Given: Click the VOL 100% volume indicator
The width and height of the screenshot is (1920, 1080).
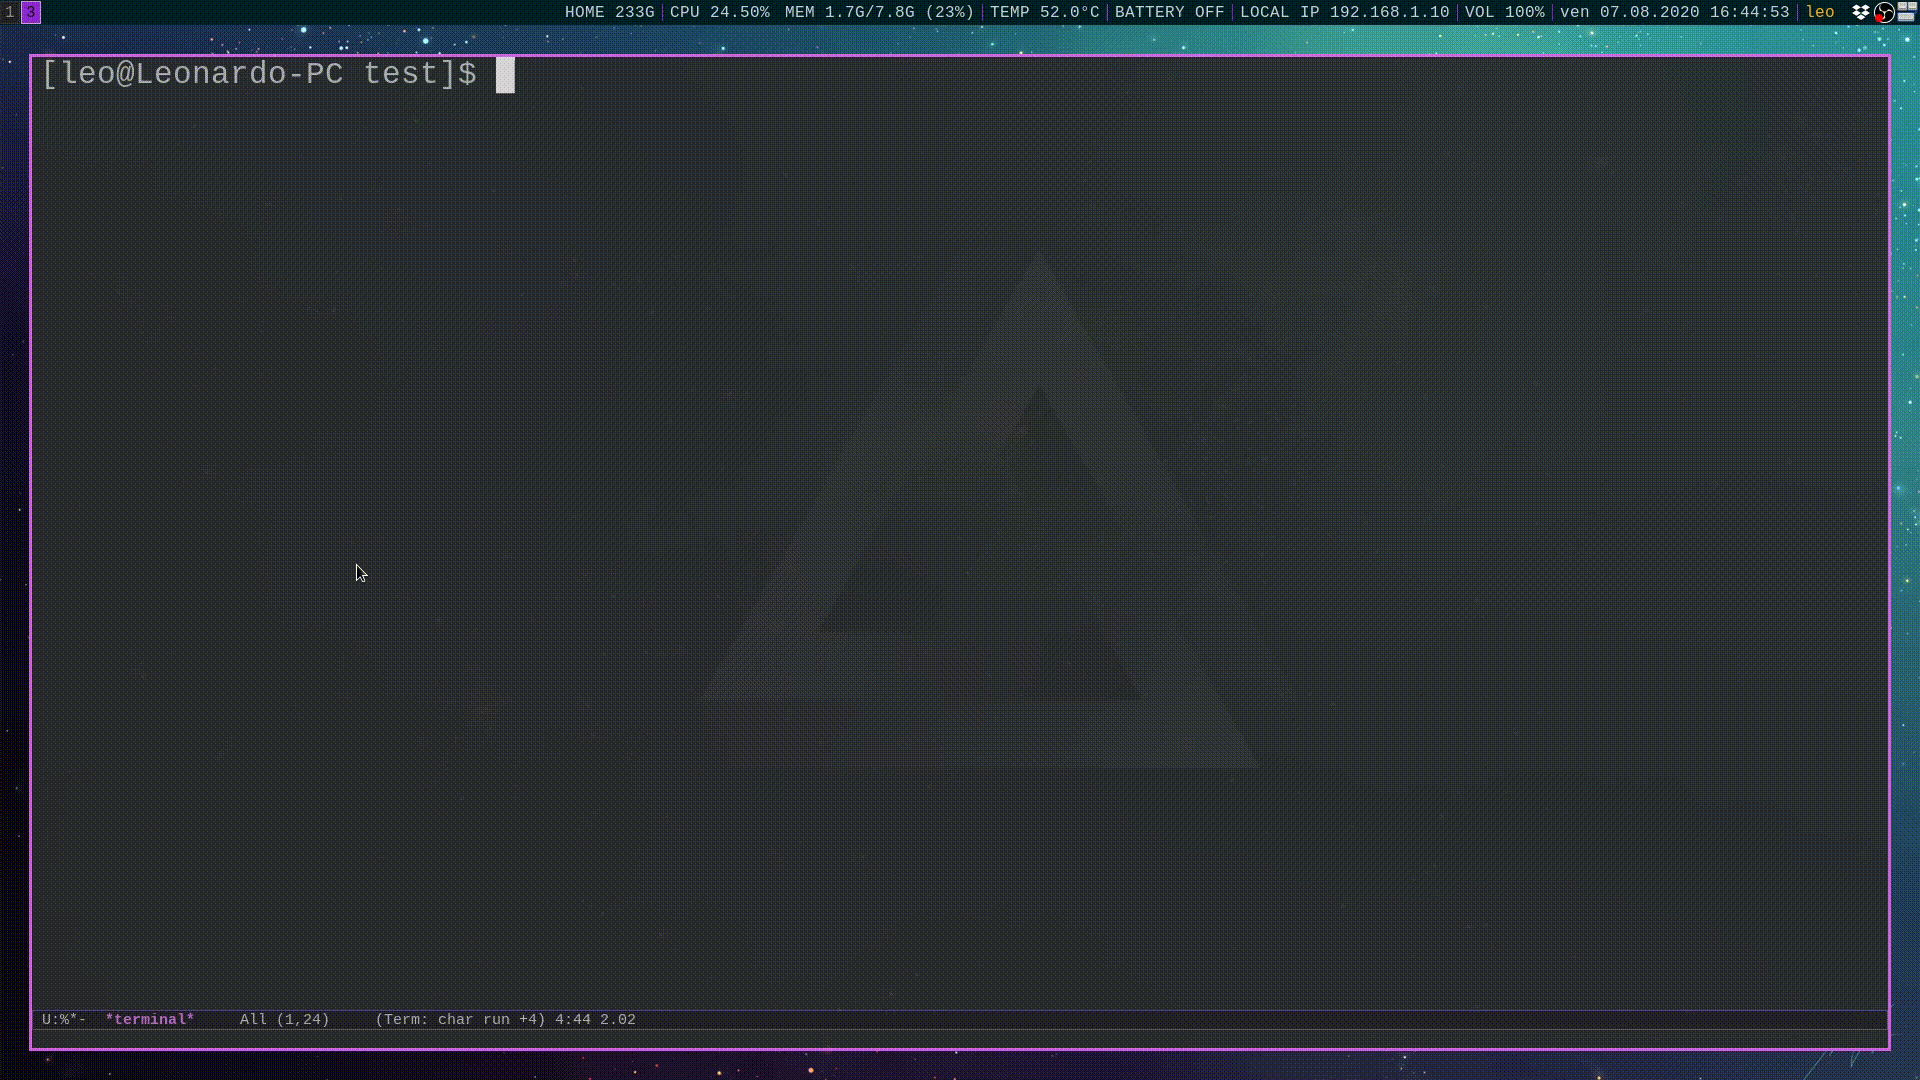Looking at the screenshot, I should coord(1504,12).
